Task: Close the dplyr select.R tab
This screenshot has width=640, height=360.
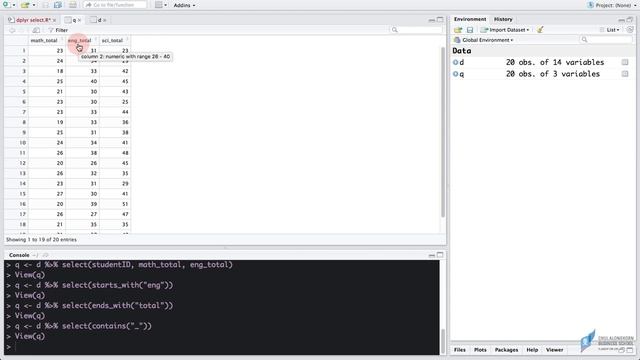Action: (x=54, y=20)
